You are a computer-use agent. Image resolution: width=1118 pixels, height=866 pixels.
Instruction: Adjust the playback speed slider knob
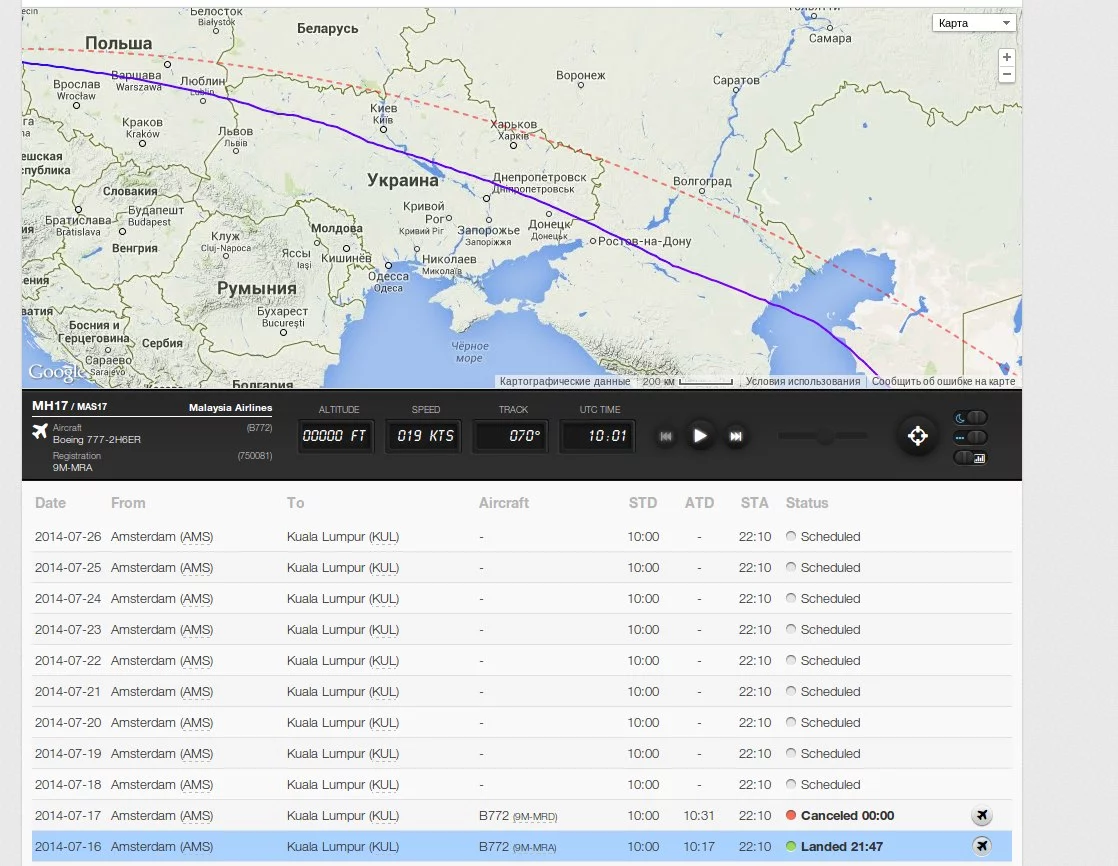[825, 436]
